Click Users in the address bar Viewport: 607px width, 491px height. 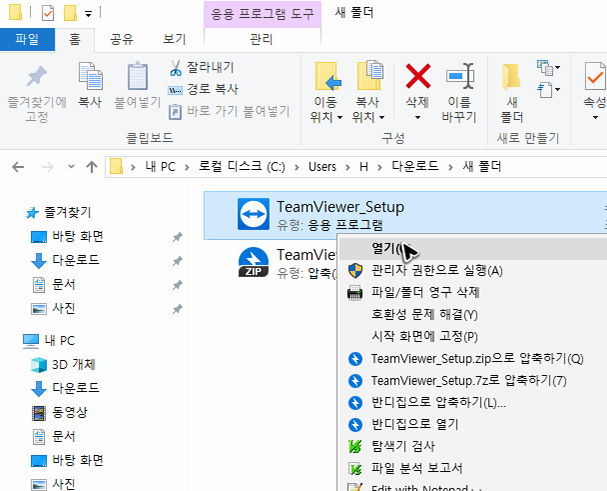pos(322,167)
